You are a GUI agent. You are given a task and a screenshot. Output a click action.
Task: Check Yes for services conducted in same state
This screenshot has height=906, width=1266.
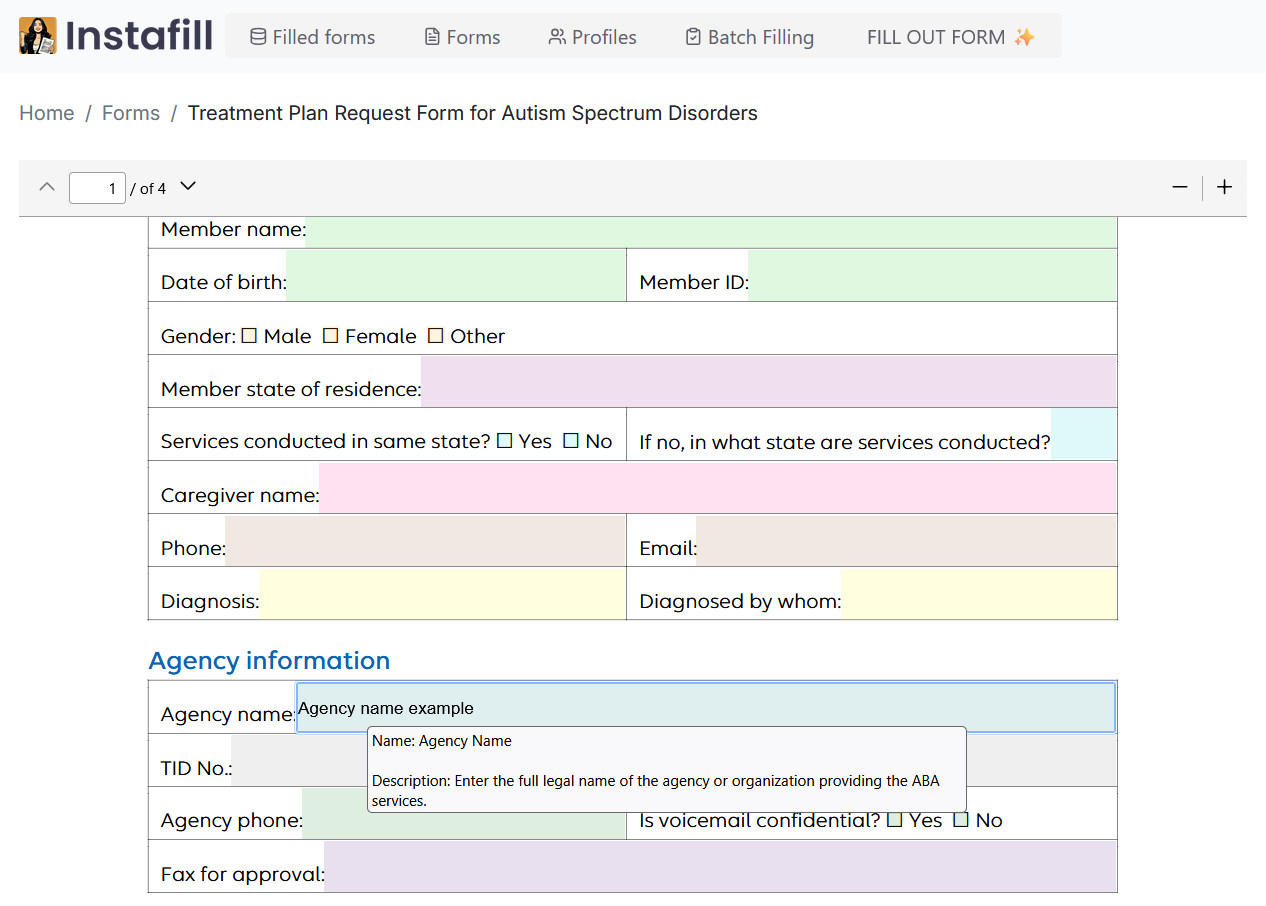(x=505, y=439)
